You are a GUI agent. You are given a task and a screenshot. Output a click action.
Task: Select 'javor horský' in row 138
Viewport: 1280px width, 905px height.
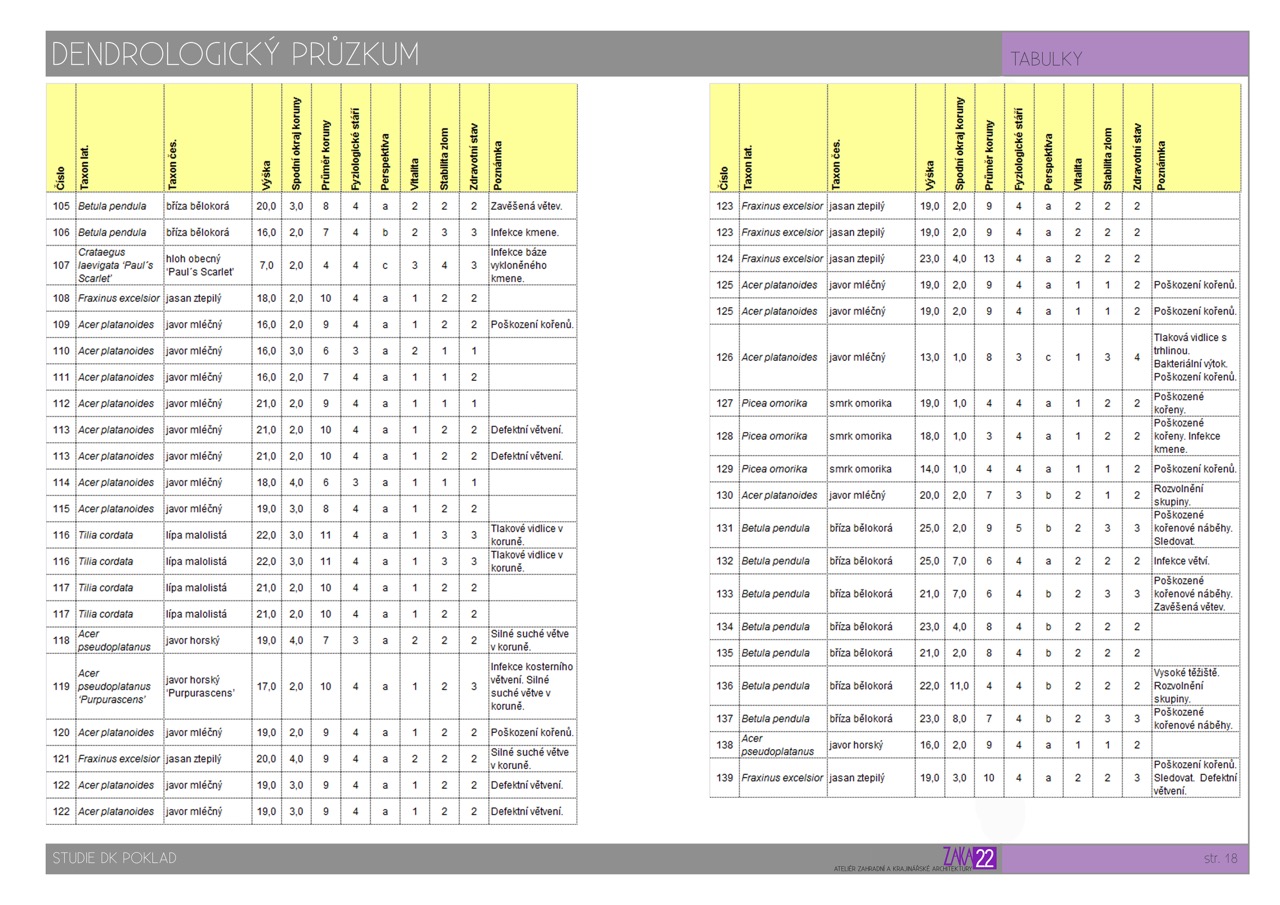(x=858, y=745)
